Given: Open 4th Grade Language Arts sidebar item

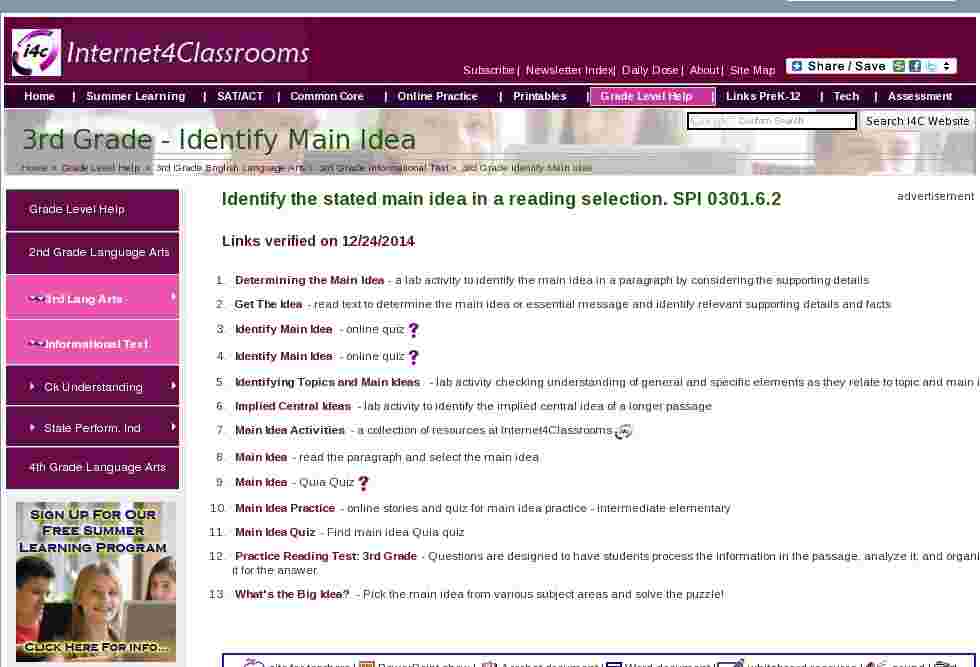Looking at the screenshot, I should [92, 468].
